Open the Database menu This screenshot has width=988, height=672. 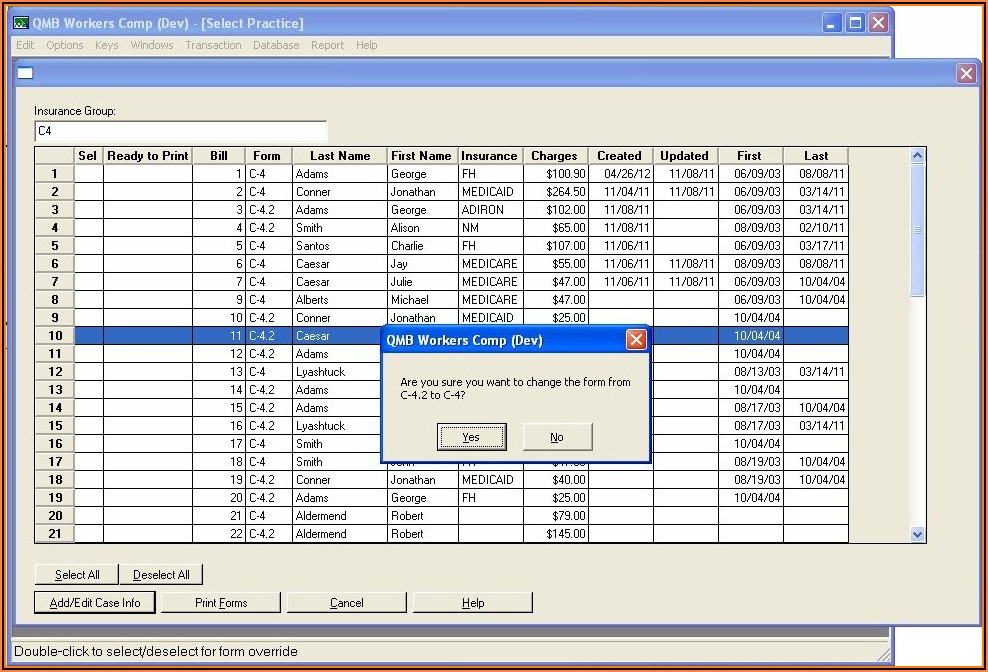click(276, 45)
